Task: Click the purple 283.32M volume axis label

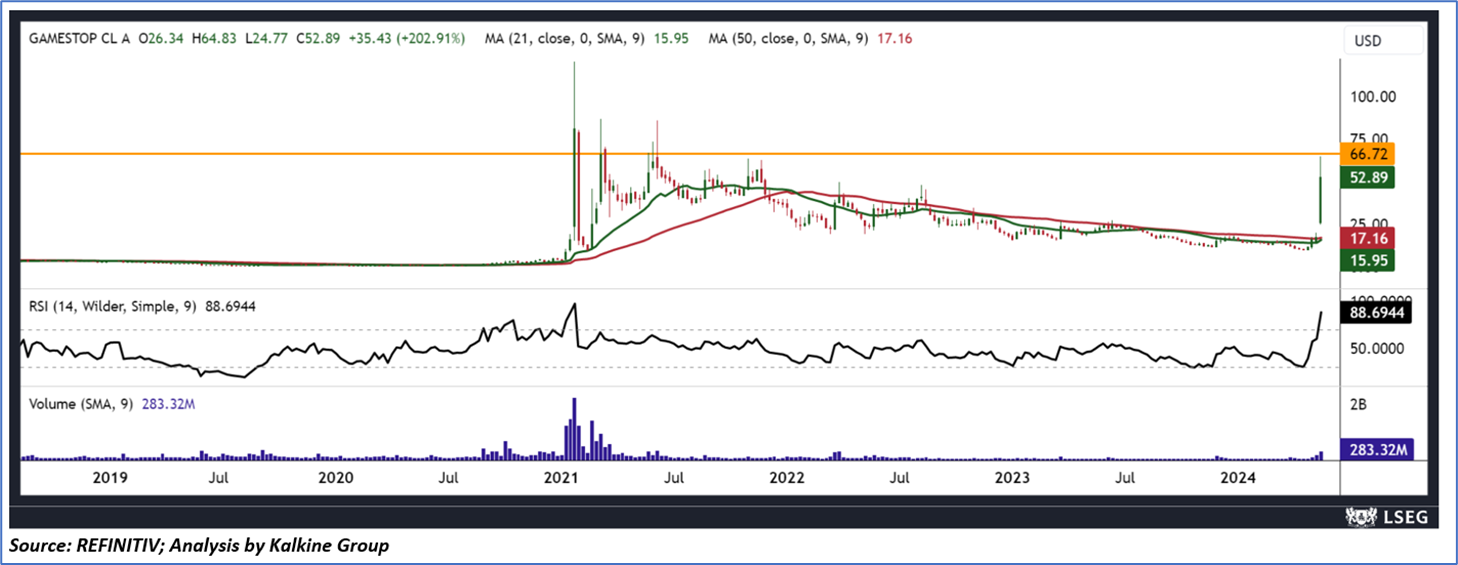Action: [1379, 451]
